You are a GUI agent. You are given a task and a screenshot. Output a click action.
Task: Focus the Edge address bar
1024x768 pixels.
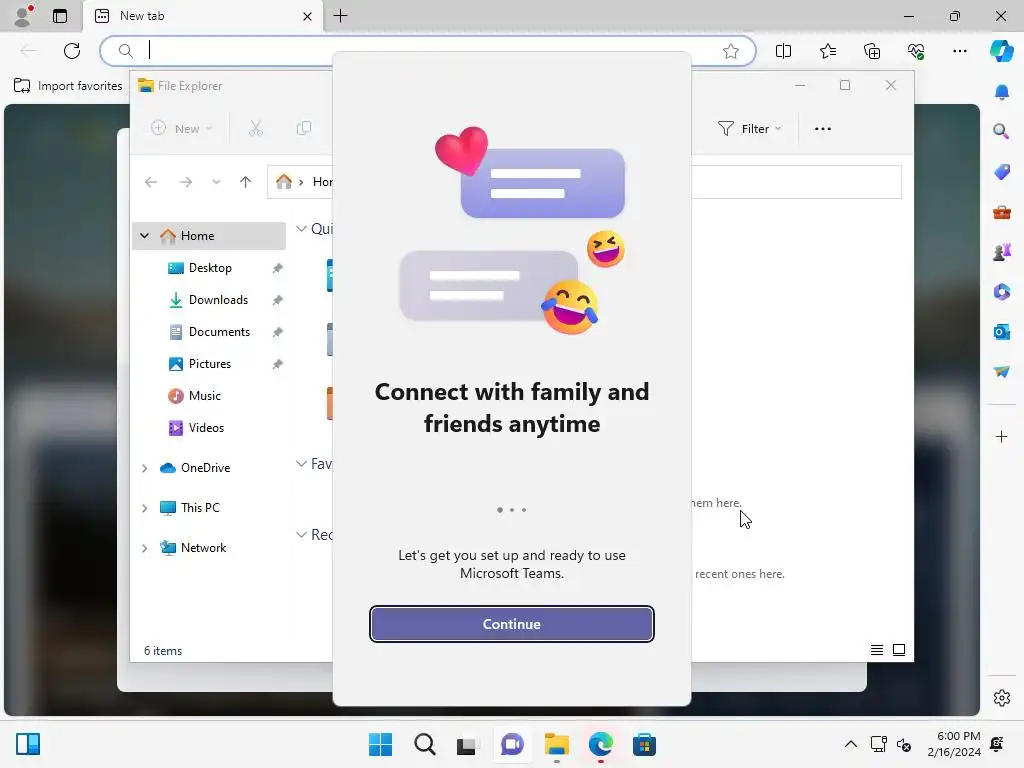pyautogui.click(x=428, y=51)
